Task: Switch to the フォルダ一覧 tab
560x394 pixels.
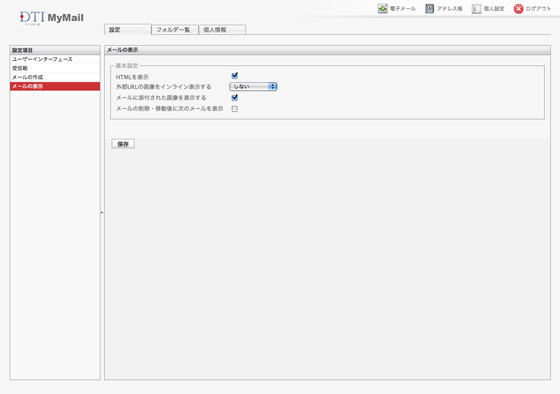Action: [x=175, y=30]
